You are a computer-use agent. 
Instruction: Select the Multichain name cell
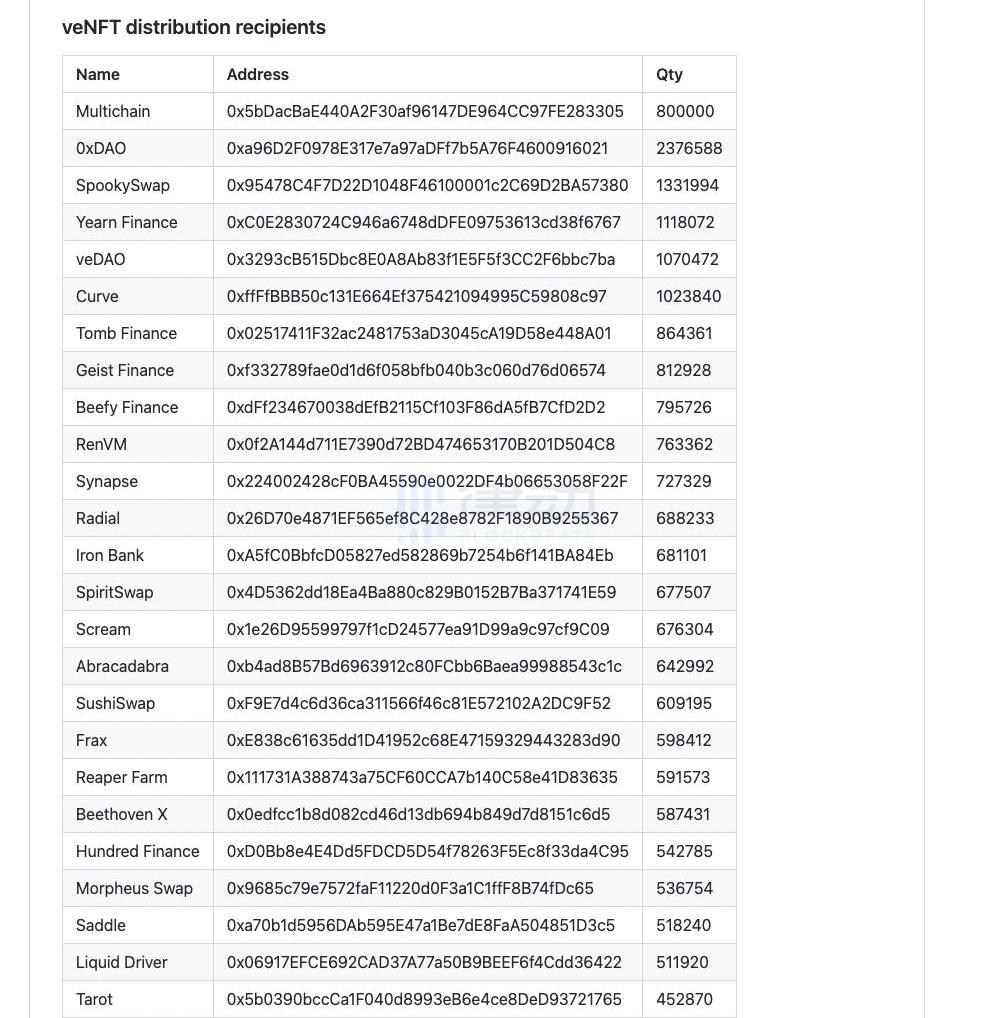coord(113,111)
